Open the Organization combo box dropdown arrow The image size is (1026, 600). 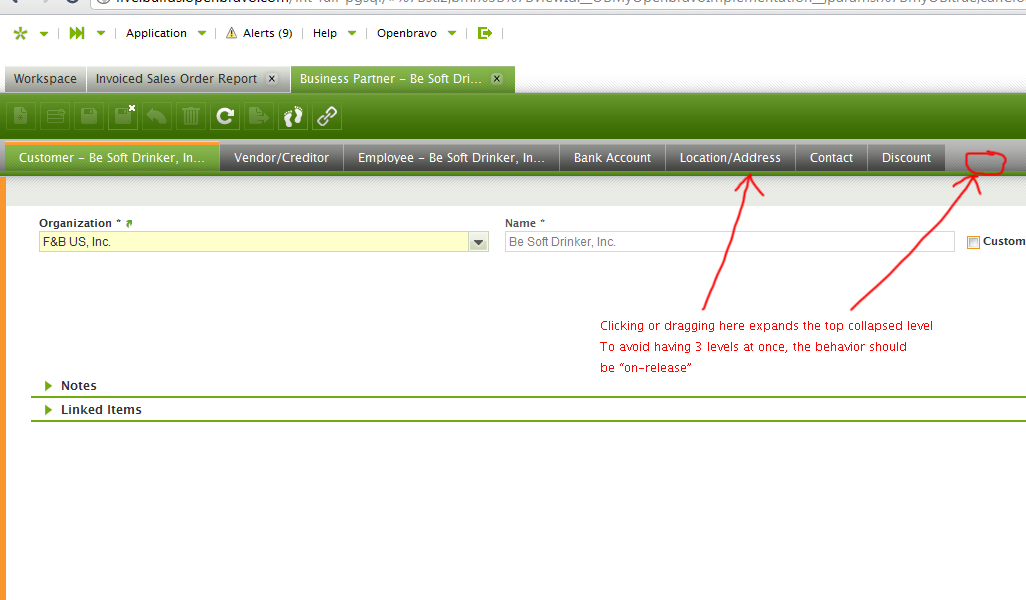click(478, 242)
